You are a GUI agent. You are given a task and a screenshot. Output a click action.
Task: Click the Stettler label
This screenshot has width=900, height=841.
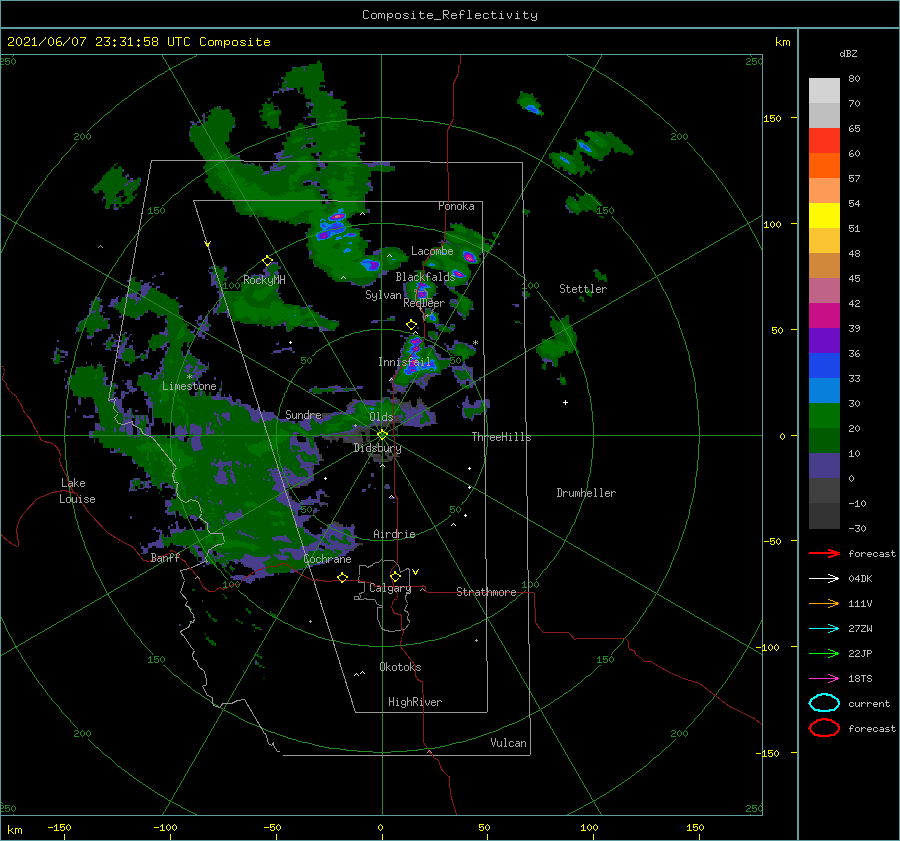click(583, 289)
